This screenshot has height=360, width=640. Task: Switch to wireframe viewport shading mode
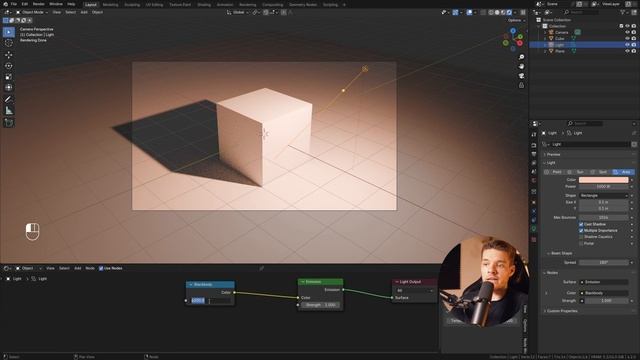(x=491, y=12)
